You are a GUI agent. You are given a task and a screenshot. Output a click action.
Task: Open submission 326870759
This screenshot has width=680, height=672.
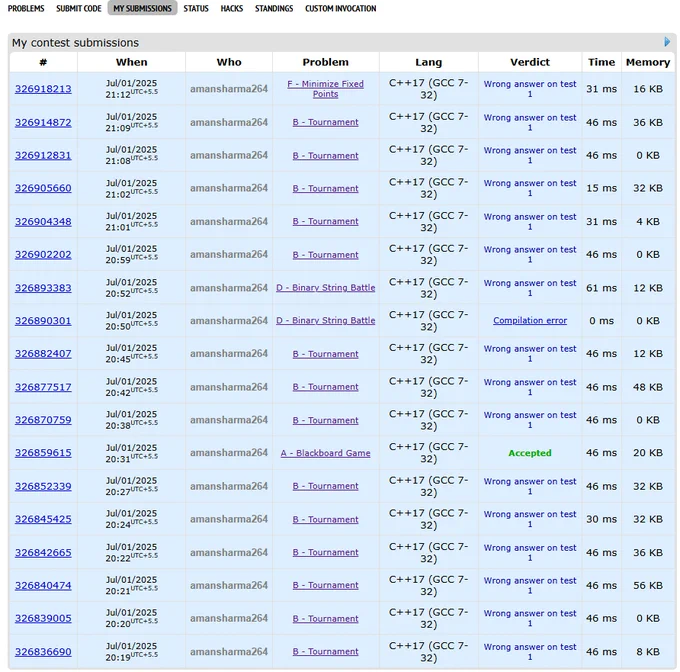tap(43, 420)
